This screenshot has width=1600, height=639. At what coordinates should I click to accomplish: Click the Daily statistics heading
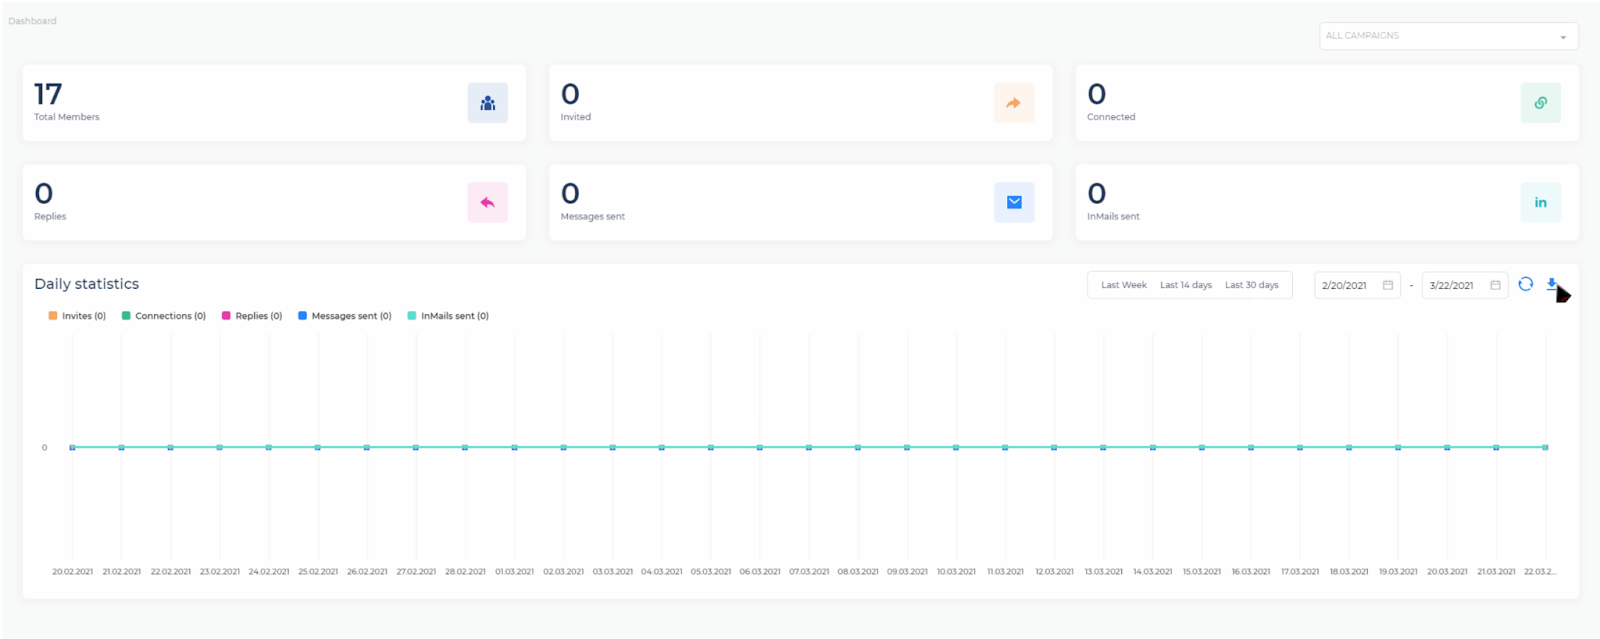87,284
